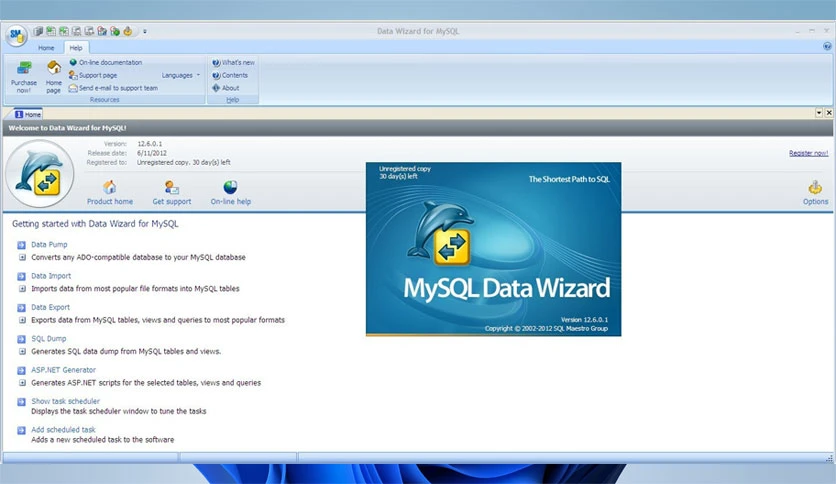Click the arrow icon beside Data Import

tap(21, 277)
